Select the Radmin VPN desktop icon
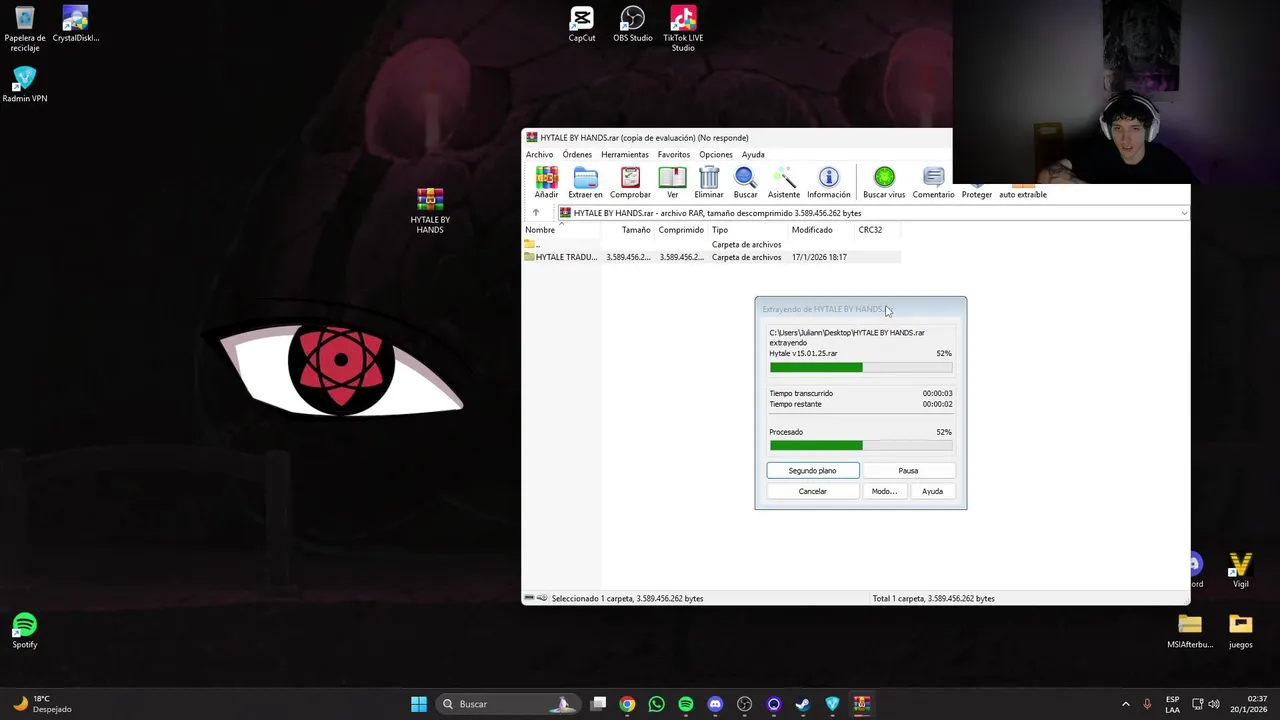 click(x=25, y=85)
